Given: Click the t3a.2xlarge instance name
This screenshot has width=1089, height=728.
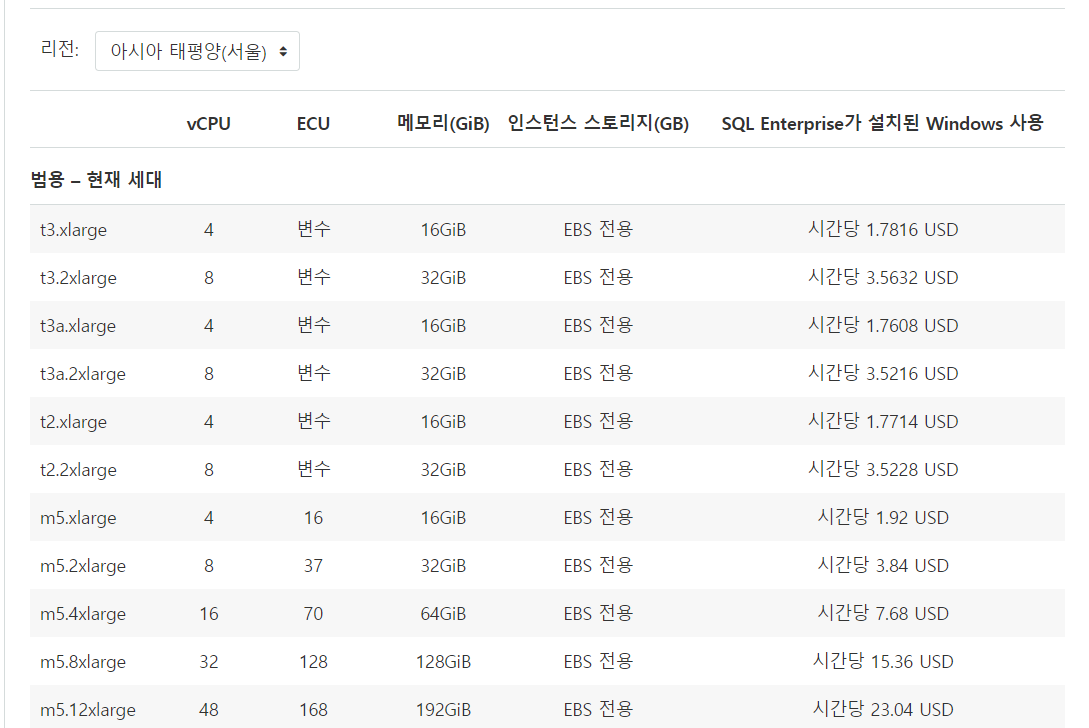Looking at the screenshot, I should pyautogui.click(x=83, y=374).
